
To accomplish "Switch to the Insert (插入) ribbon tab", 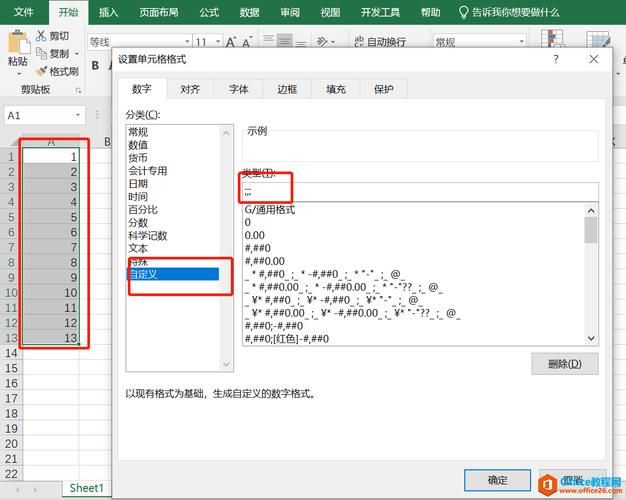I will (x=109, y=12).
